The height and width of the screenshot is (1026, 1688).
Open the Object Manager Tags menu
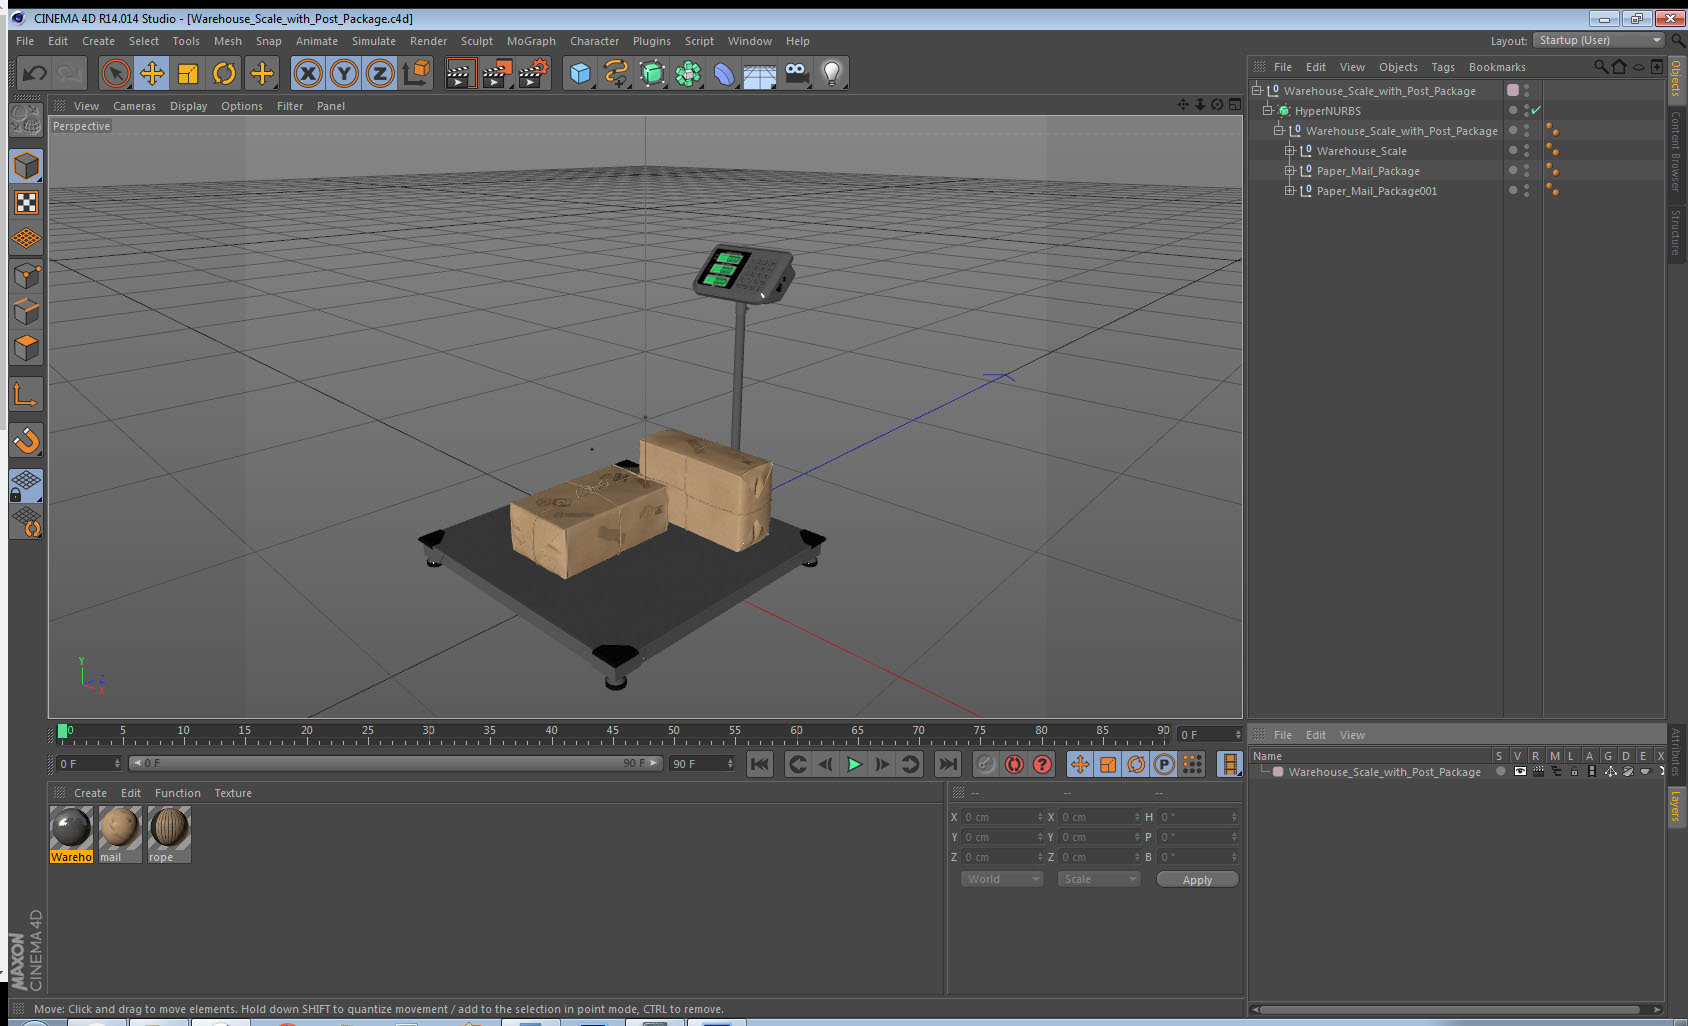[x=1442, y=67]
